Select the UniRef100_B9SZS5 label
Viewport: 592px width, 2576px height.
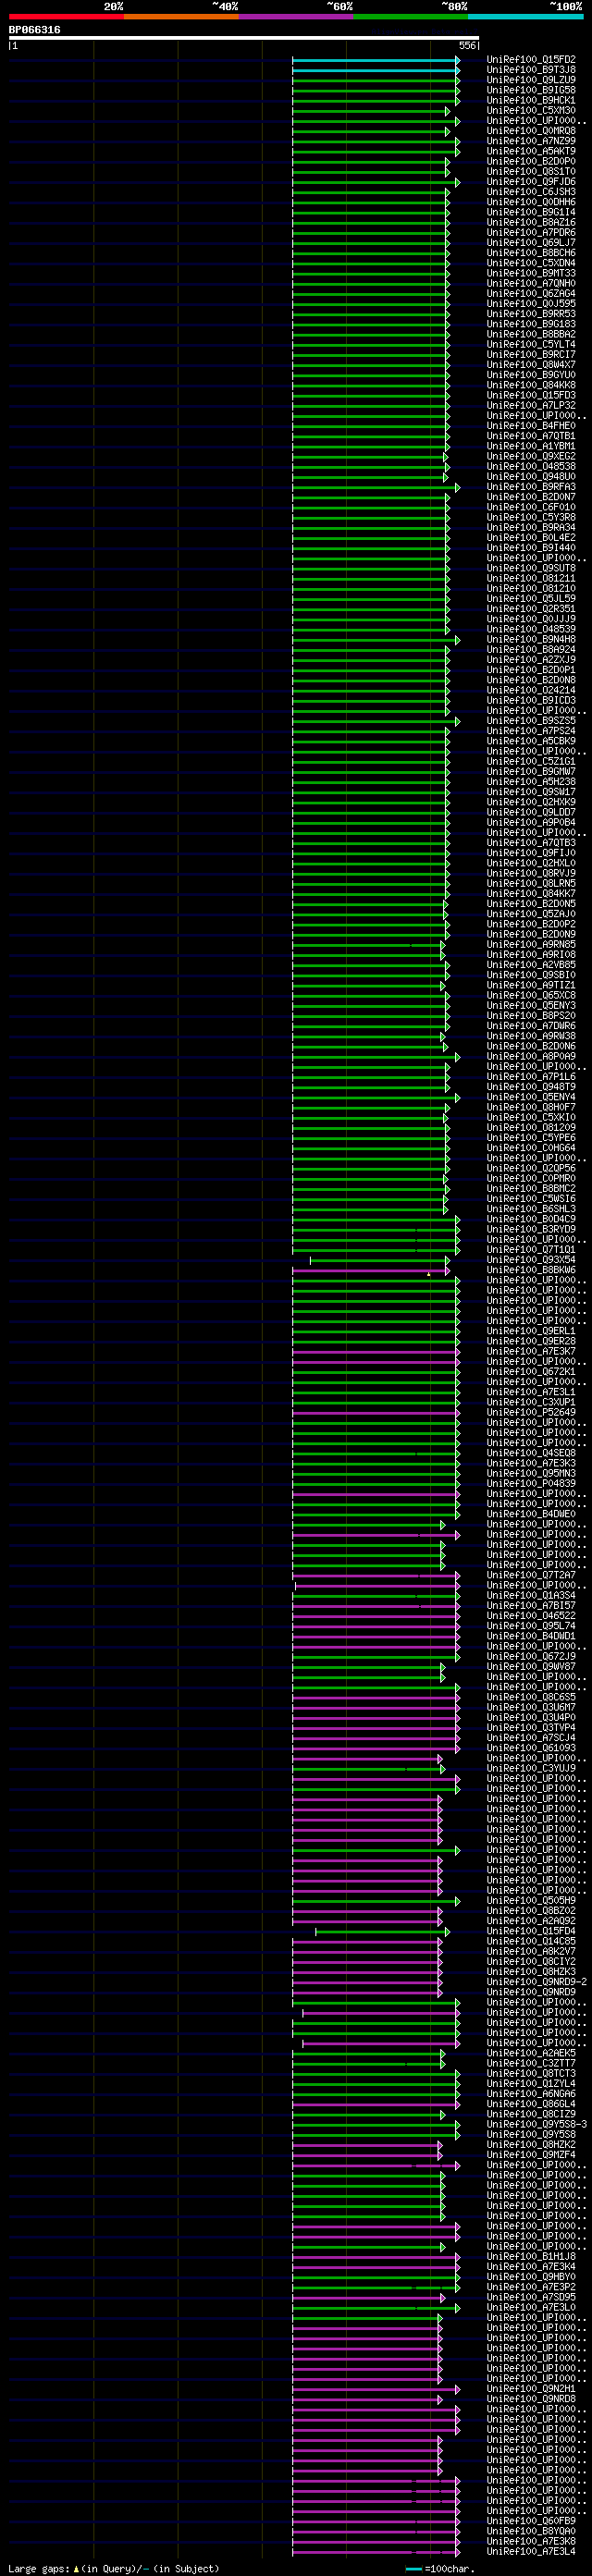(531, 721)
